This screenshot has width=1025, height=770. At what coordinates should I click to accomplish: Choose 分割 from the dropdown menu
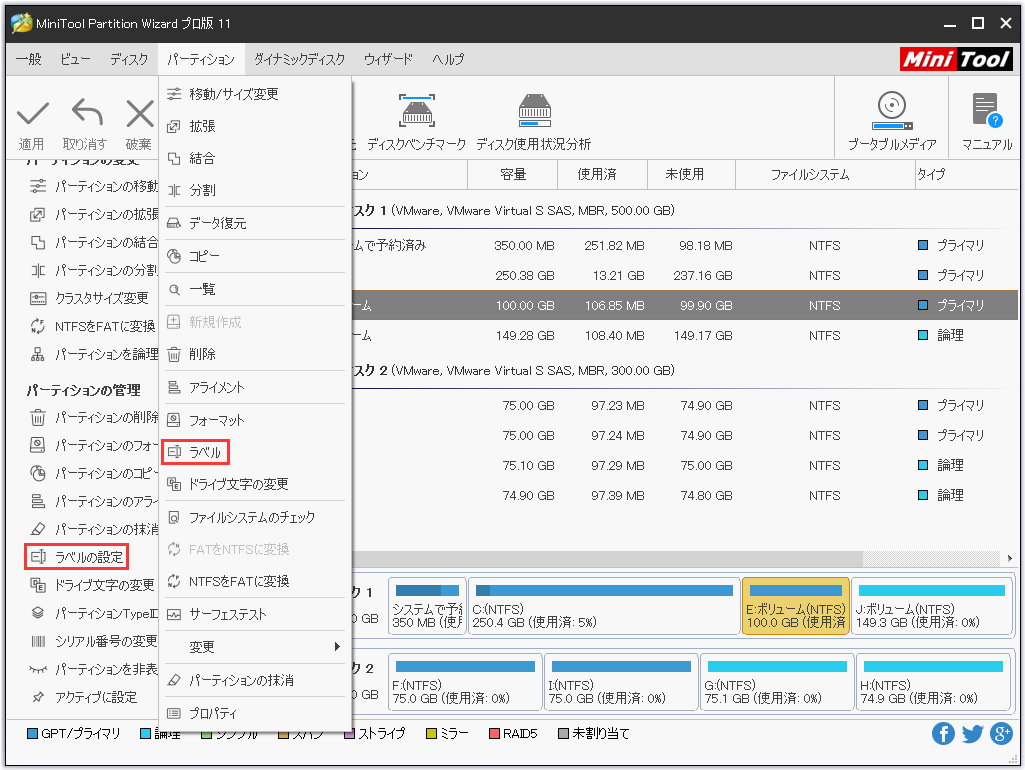pyautogui.click(x=255, y=190)
